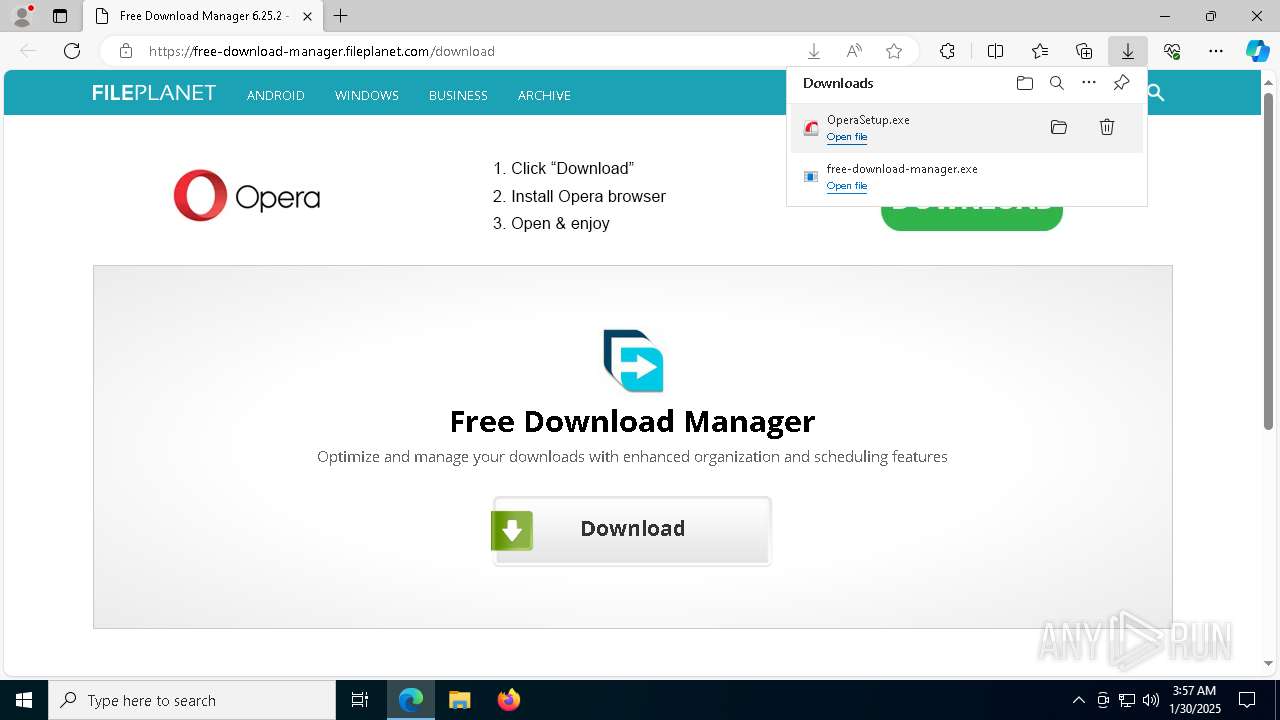Show OperaSetup.exe in folder
This screenshot has height=720, width=1280.
1059,127
